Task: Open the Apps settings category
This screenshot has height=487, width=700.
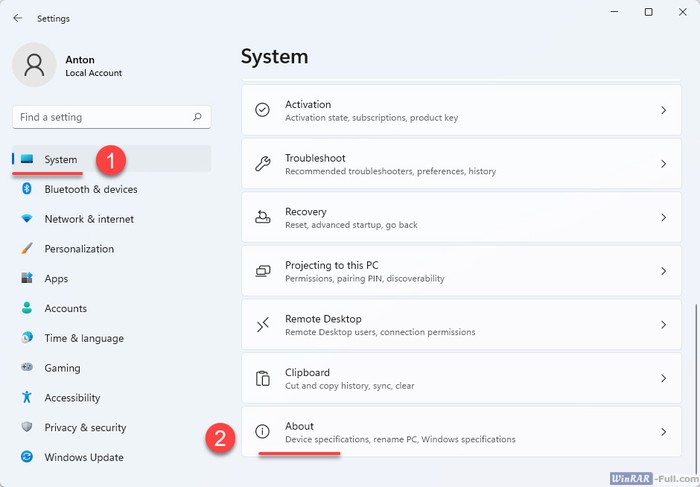Action: click(56, 279)
